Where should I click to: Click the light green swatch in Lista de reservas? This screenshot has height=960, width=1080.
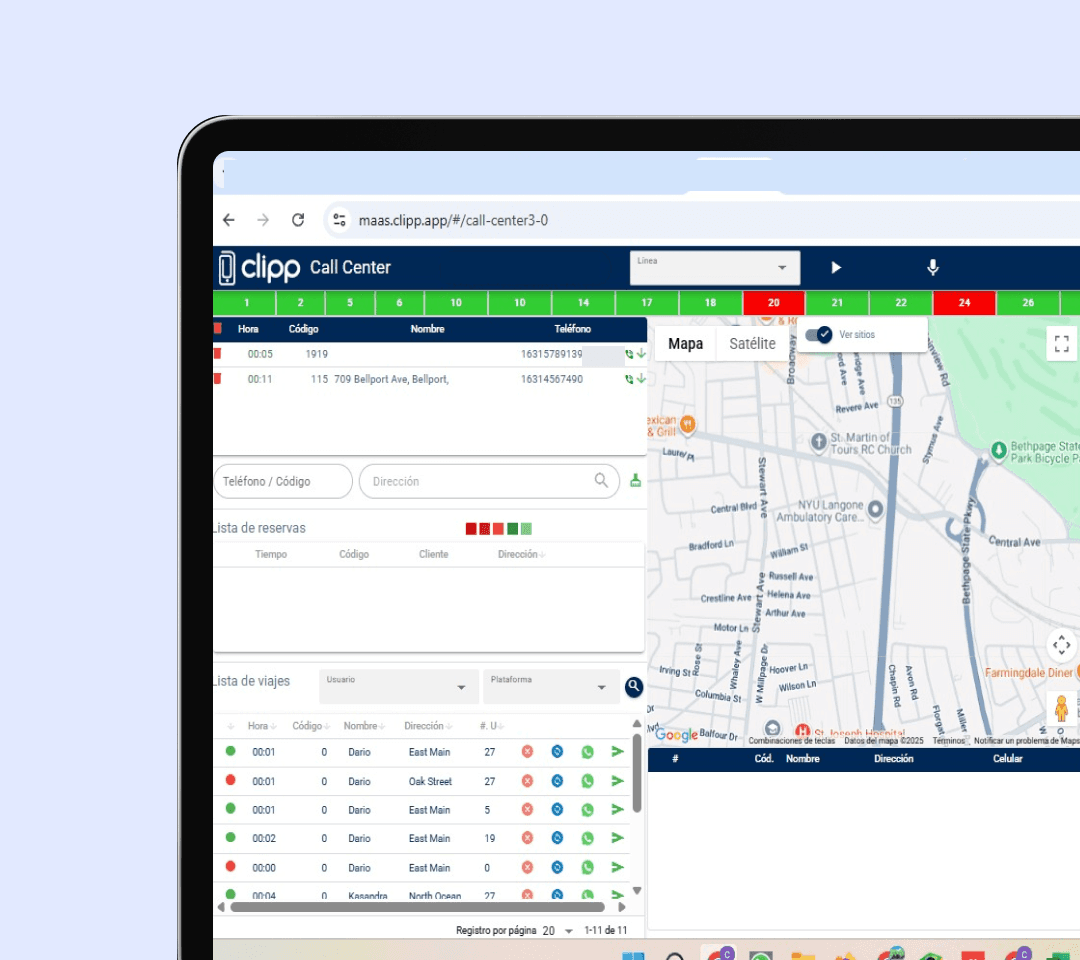526,529
